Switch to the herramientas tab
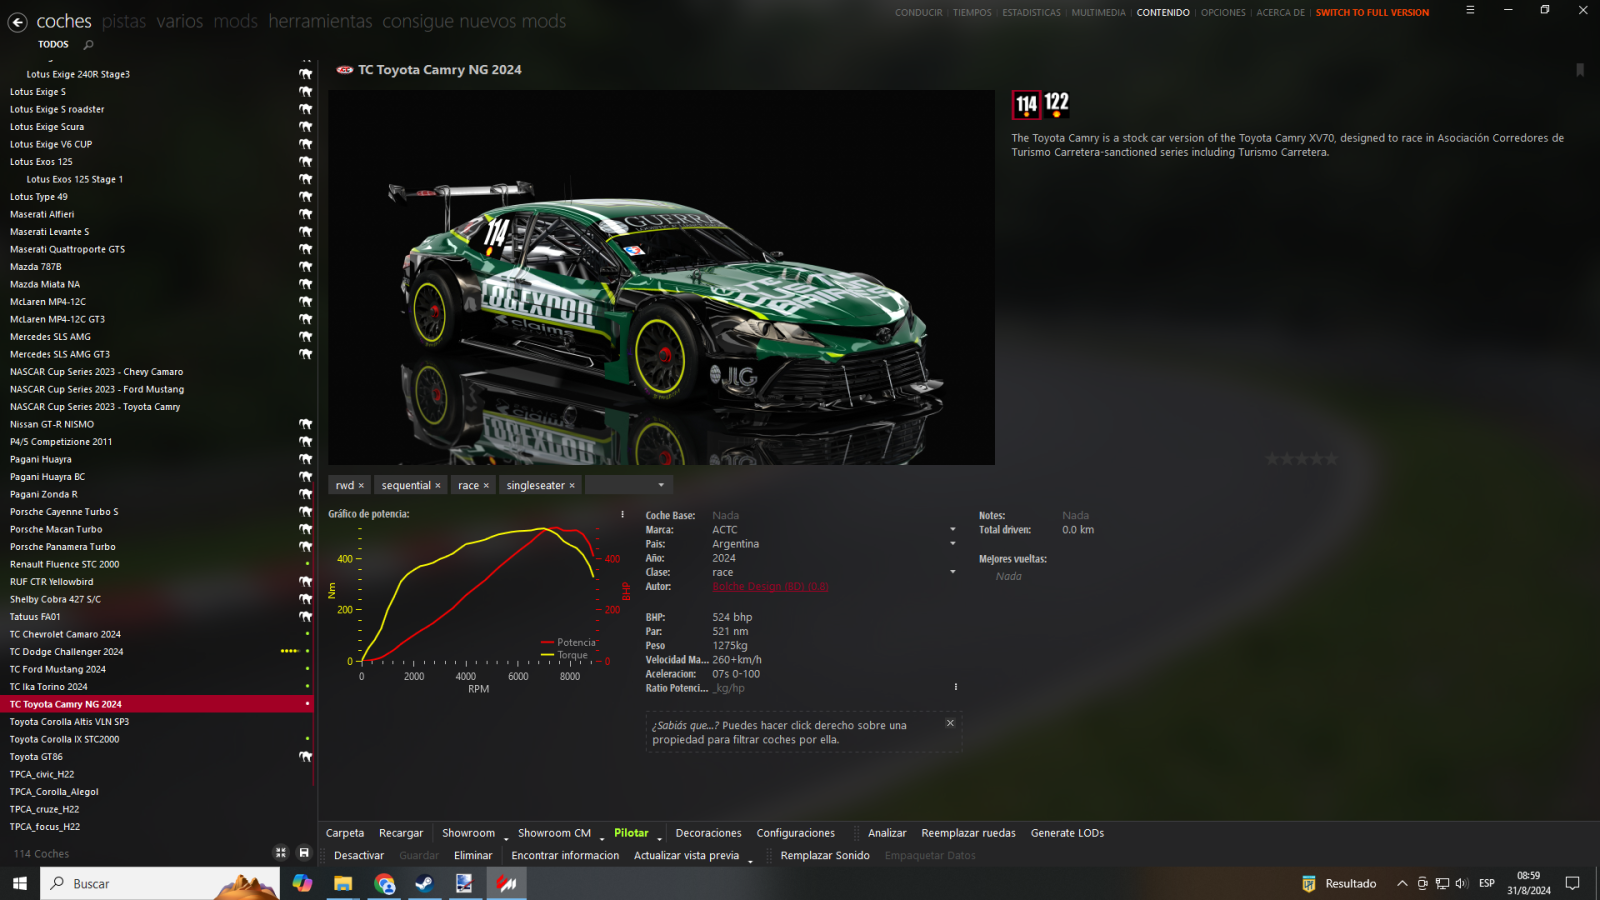This screenshot has height=900, width=1600. pos(320,21)
